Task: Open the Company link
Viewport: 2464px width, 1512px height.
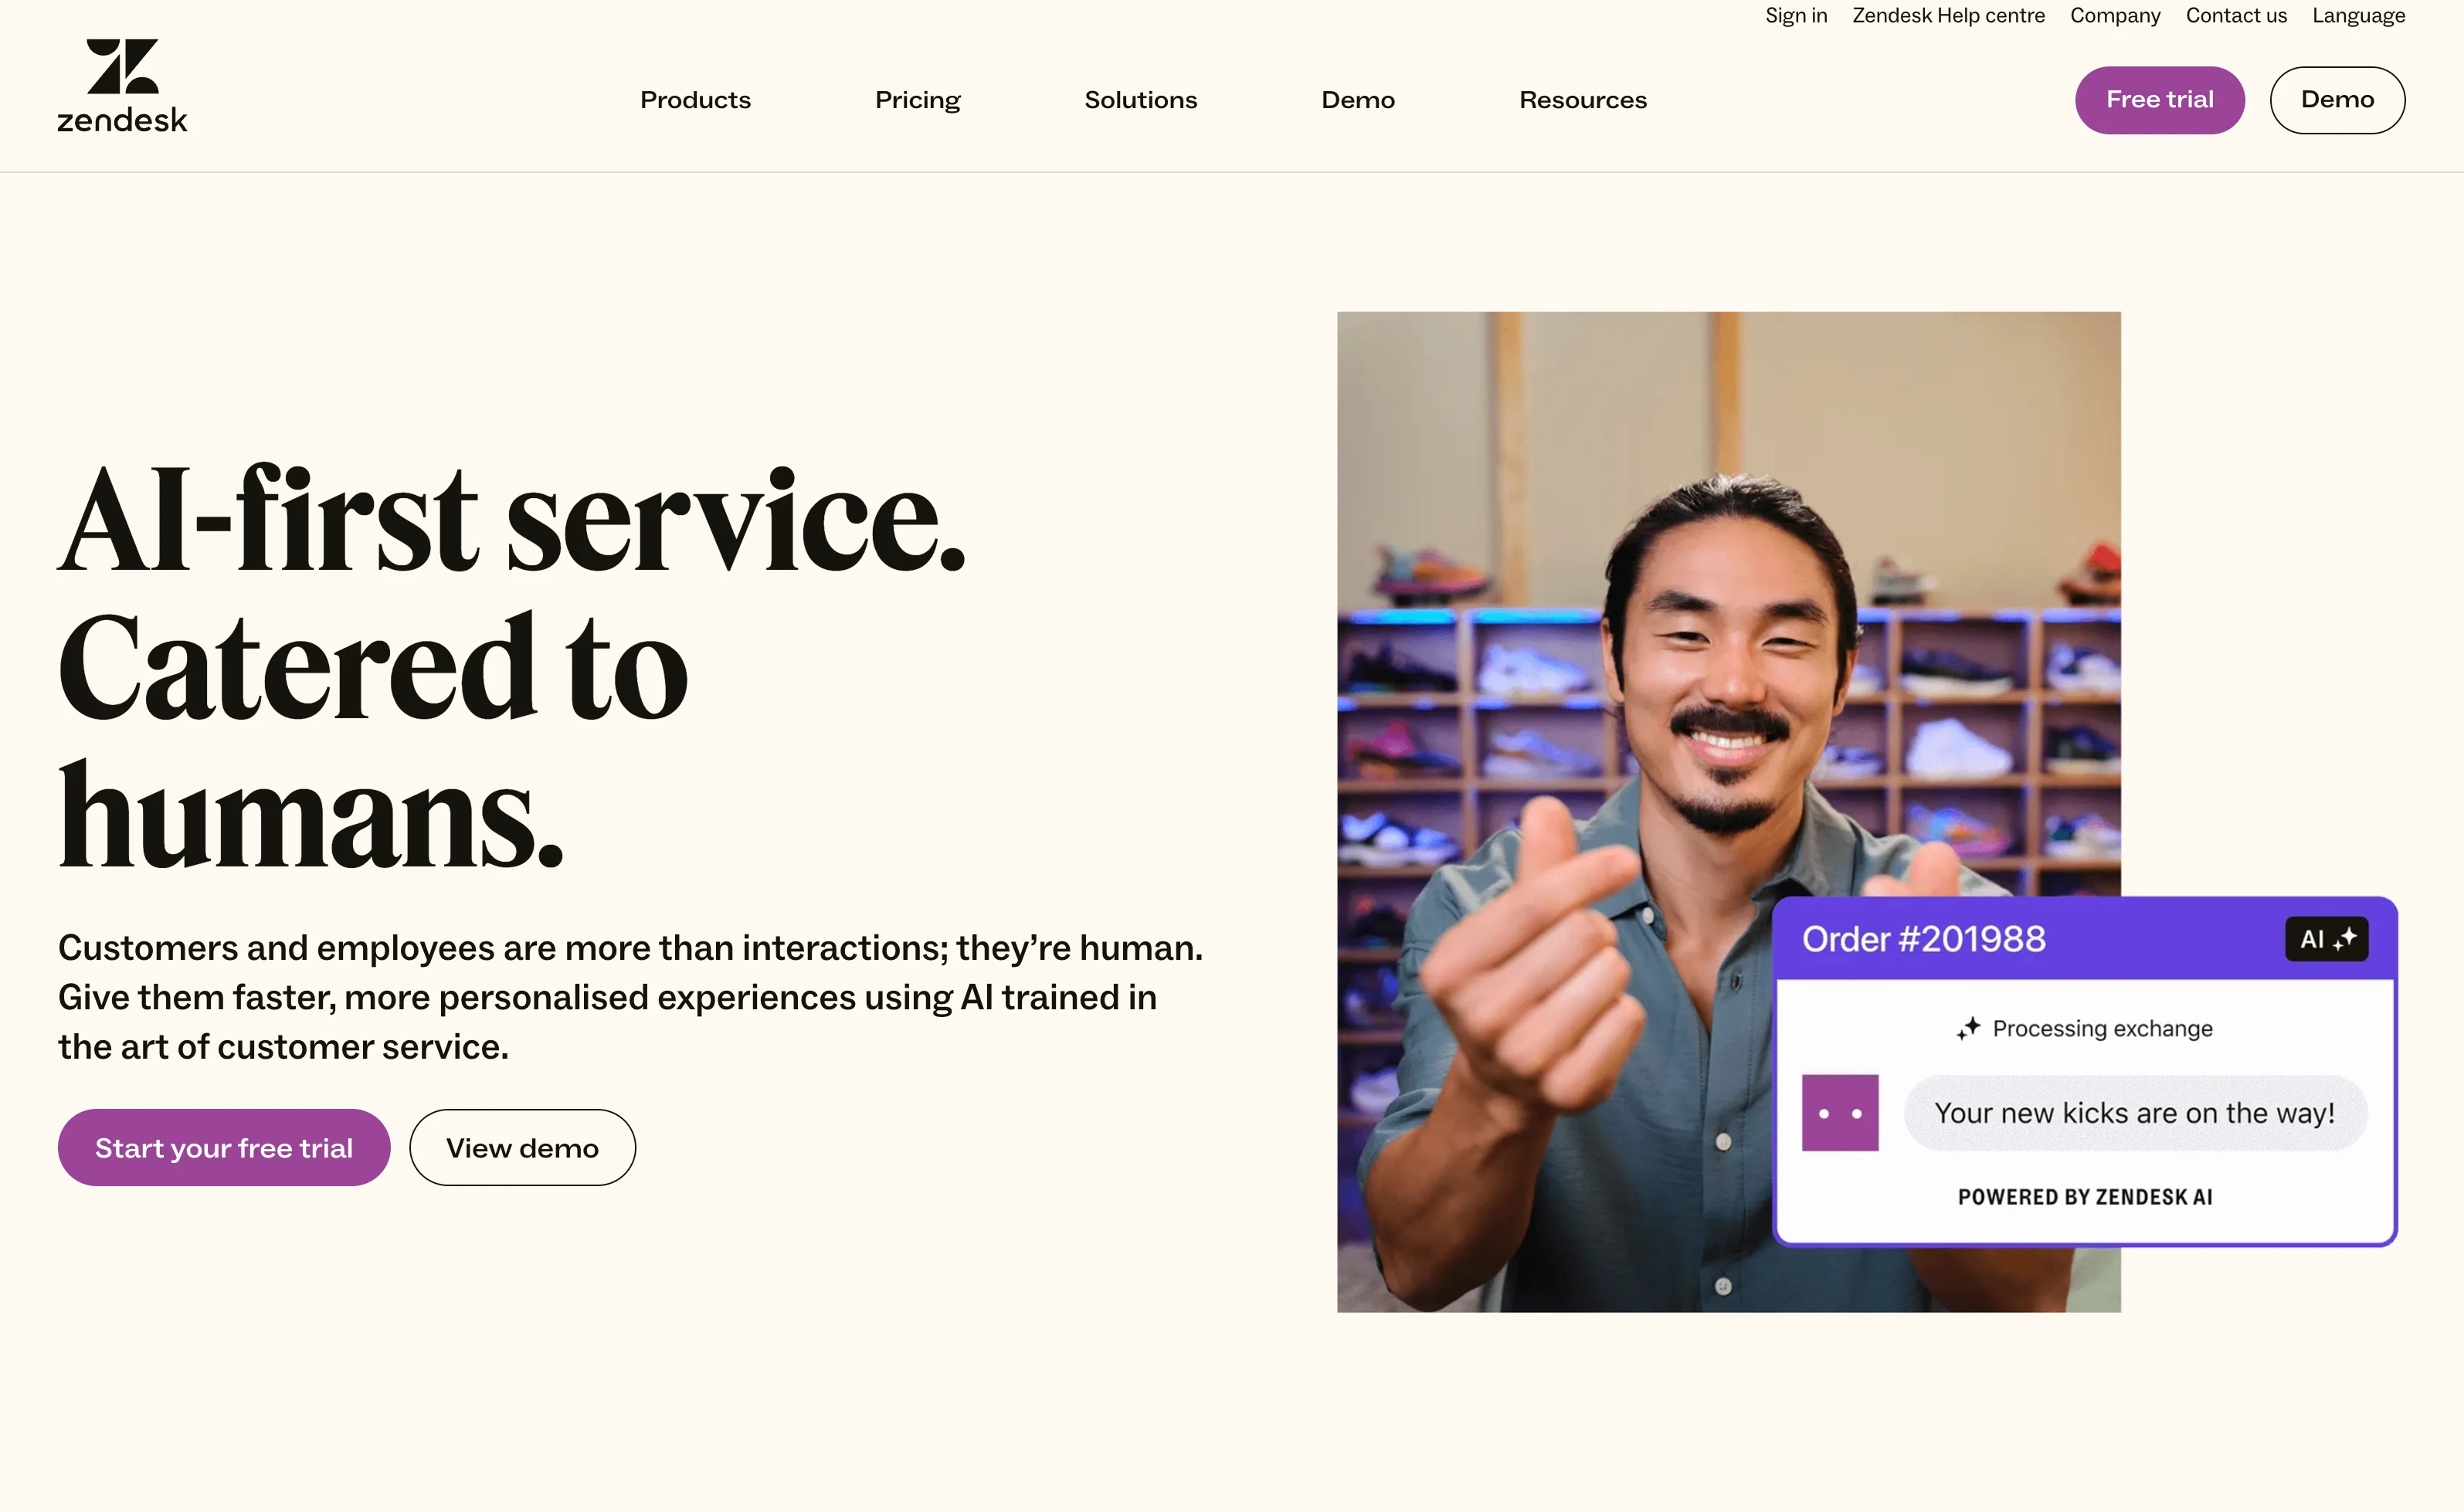Action: coord(2115,16)
